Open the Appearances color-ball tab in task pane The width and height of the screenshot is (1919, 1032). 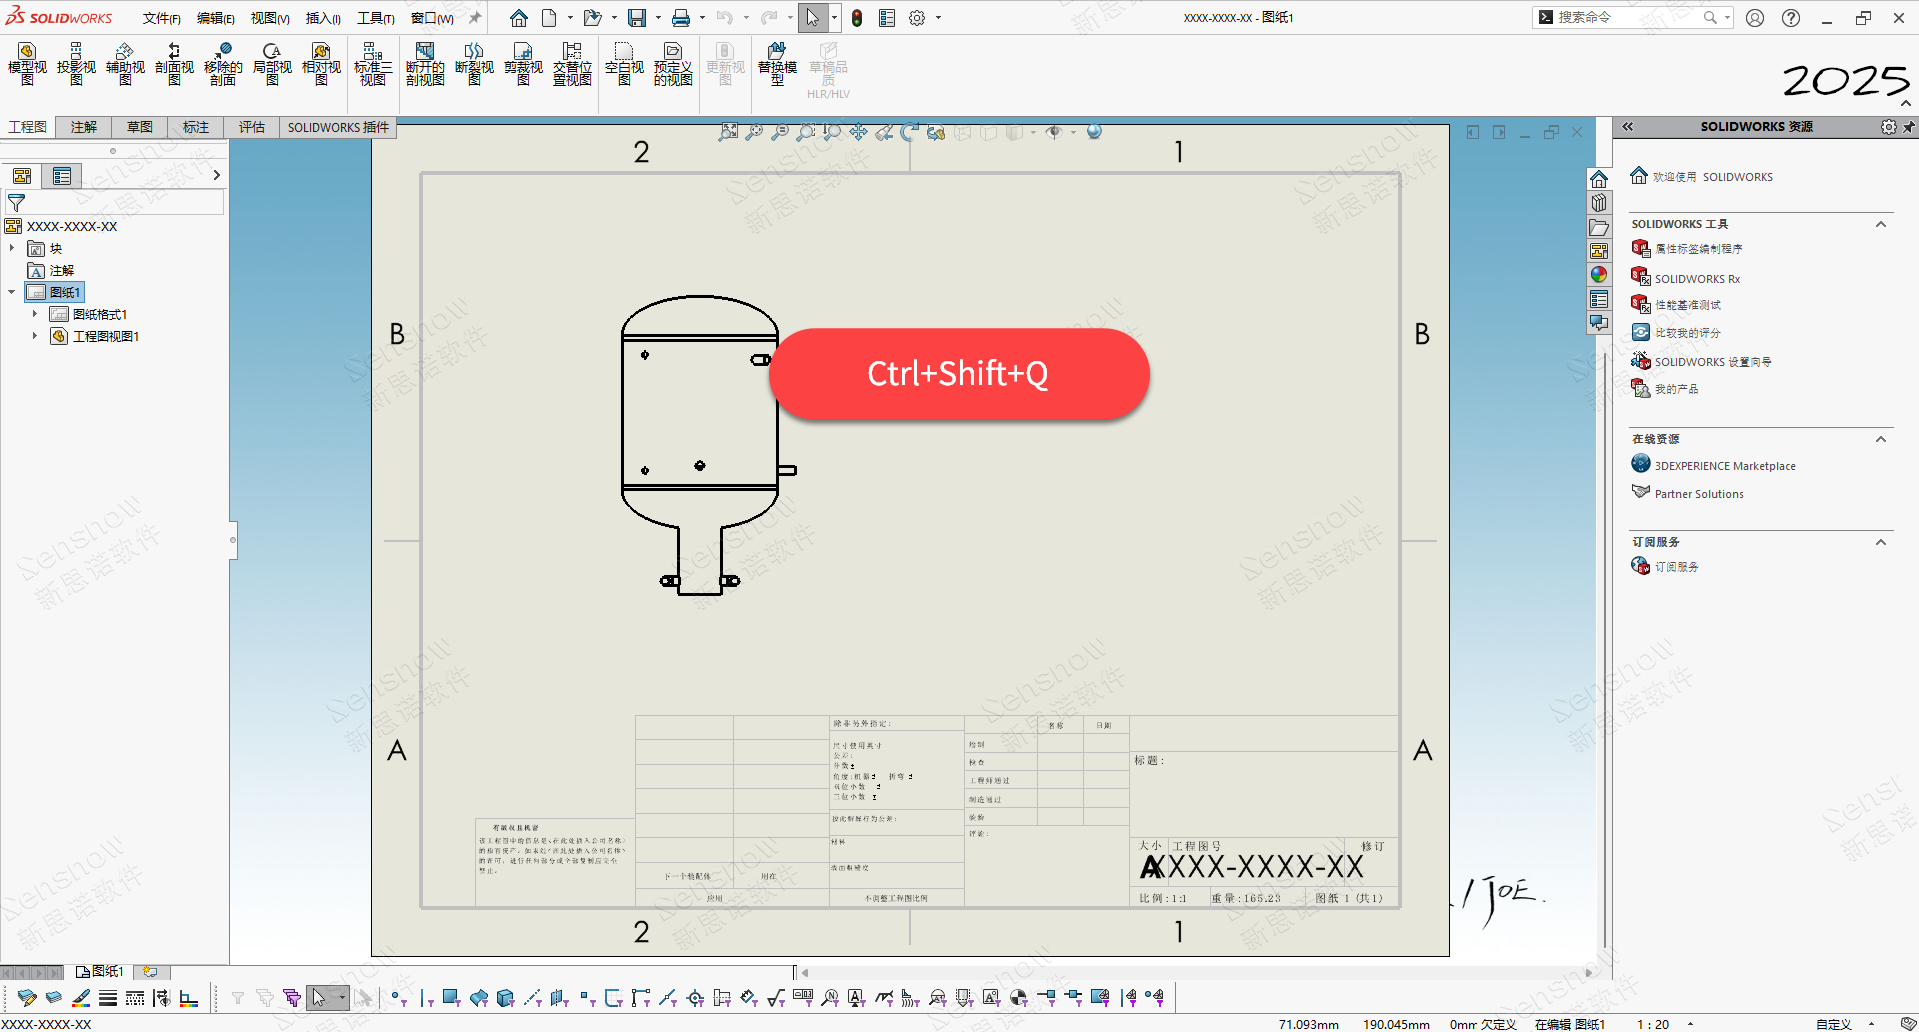[x=1599, y=275]
